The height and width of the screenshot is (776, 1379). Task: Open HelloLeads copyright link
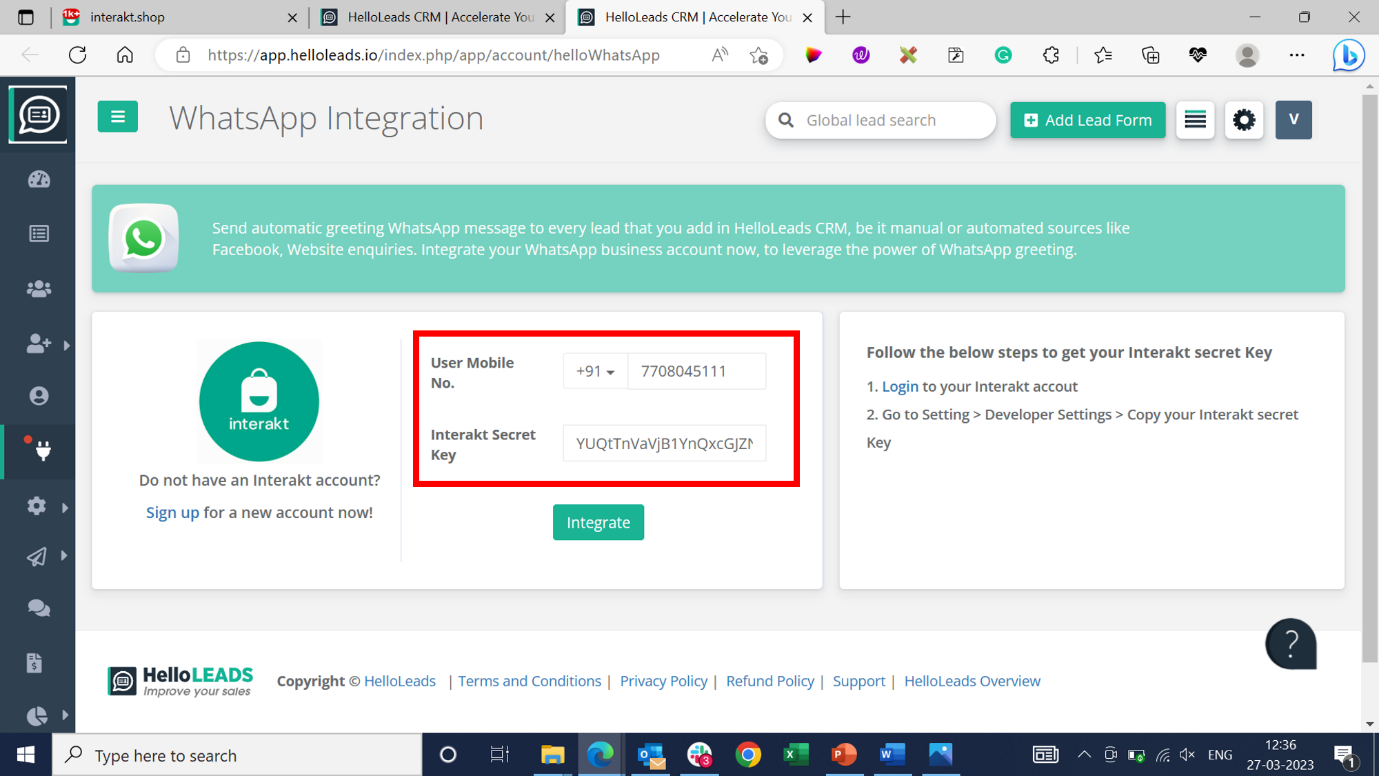(x=400, y=681)
